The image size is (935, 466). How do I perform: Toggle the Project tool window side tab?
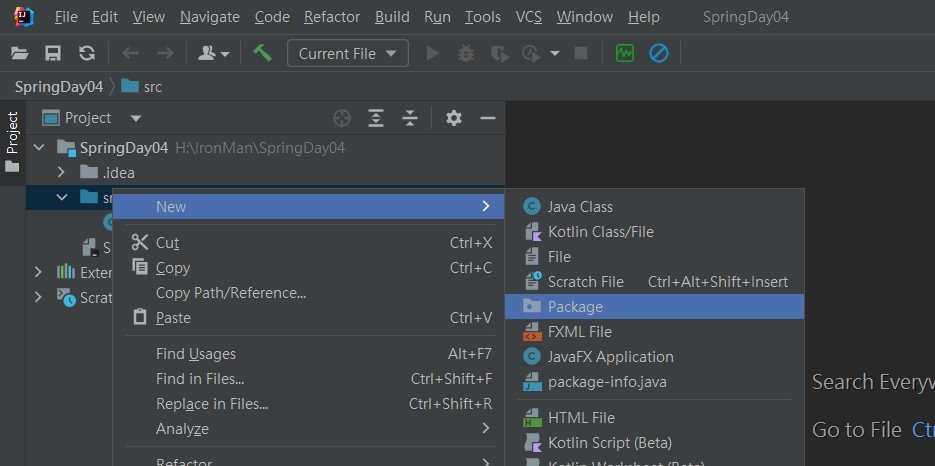coord(12,140)
